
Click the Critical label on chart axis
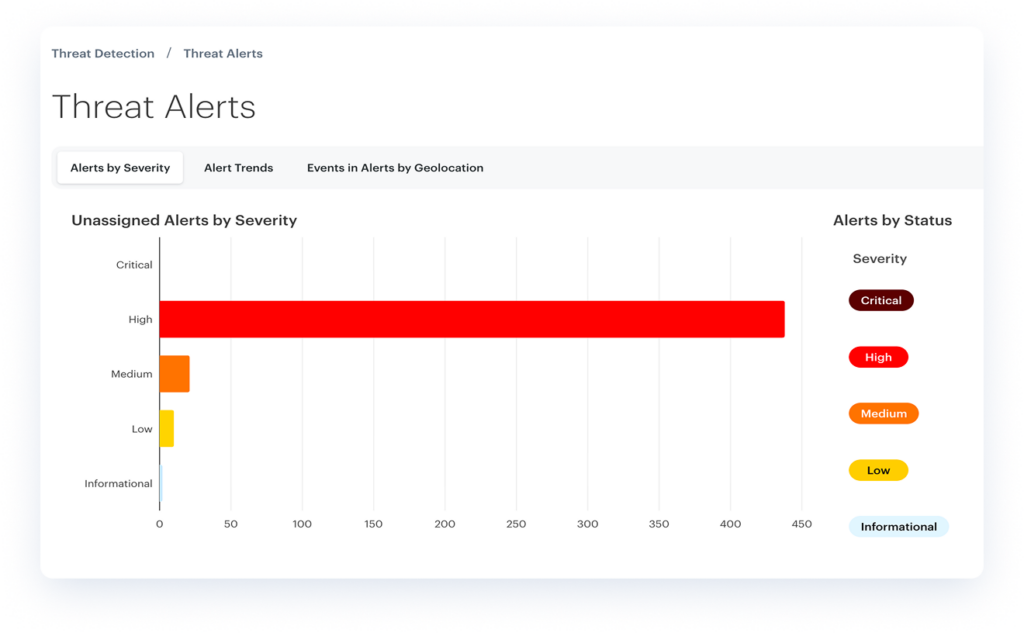click(x=134, y=265)
